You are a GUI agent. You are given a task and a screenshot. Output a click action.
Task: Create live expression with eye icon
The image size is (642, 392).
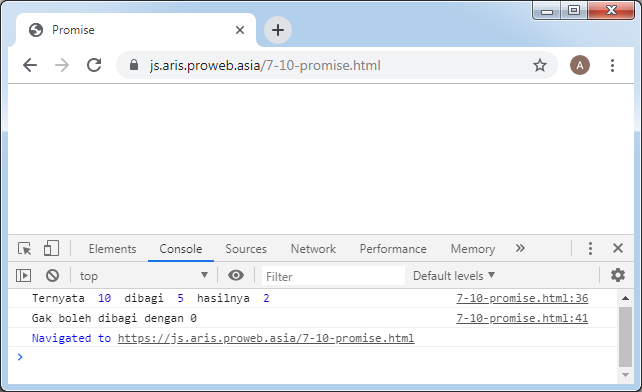pos(236,275)
